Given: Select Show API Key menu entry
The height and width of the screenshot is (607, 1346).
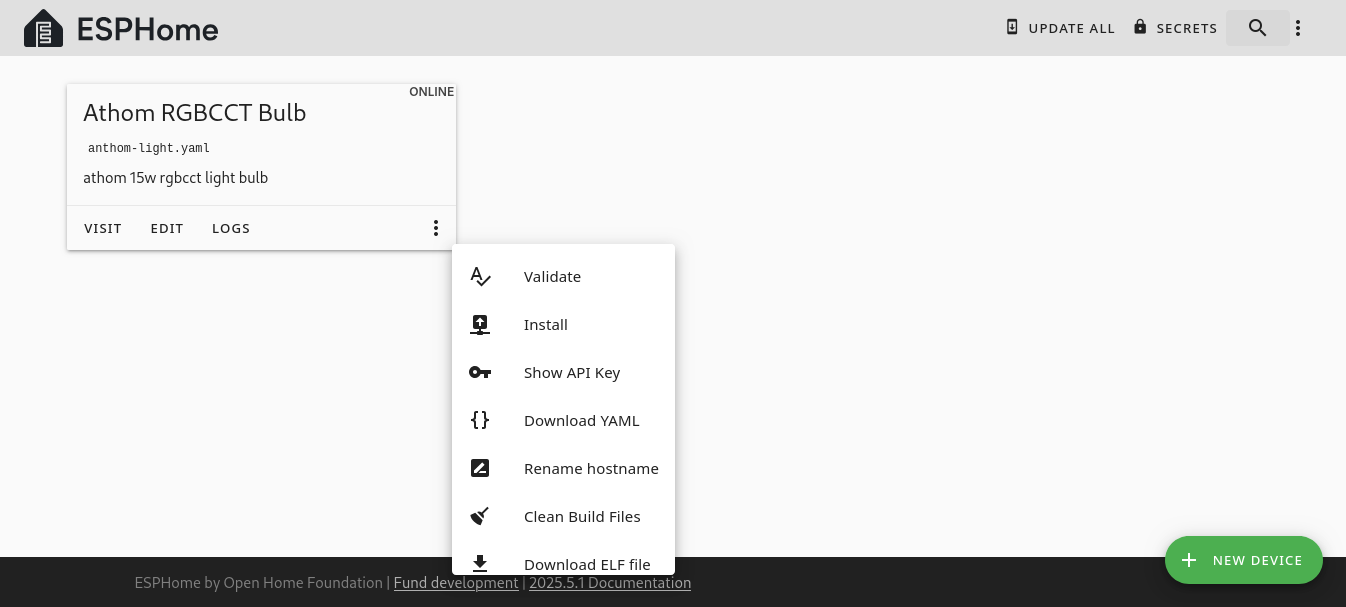Looking at the screenshot, I should pos(572,373).
